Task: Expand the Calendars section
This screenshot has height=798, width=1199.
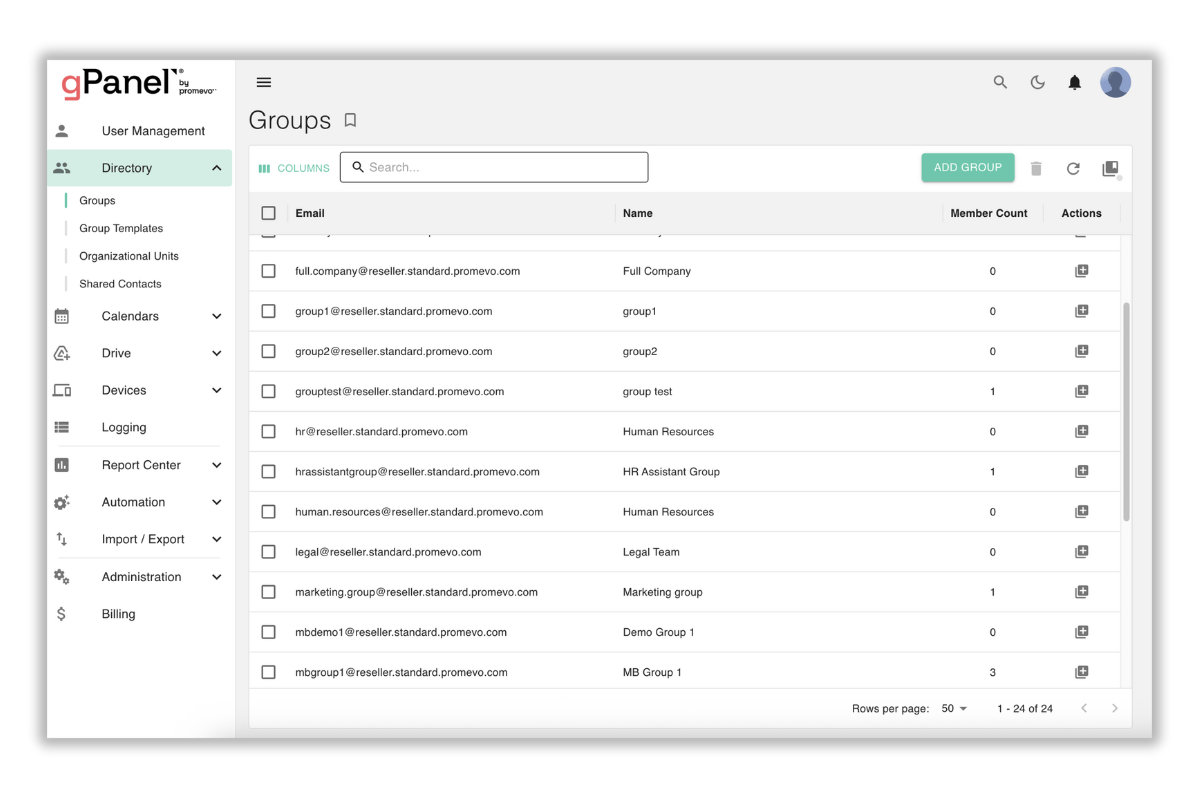Action: (x=216, y=316)
